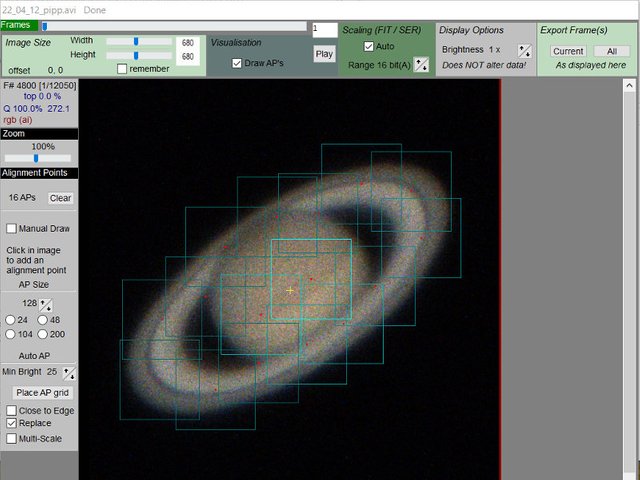The image size is (640, 480).
Task: Change AP Size 128 with stepper arrows
Action: 46,305
